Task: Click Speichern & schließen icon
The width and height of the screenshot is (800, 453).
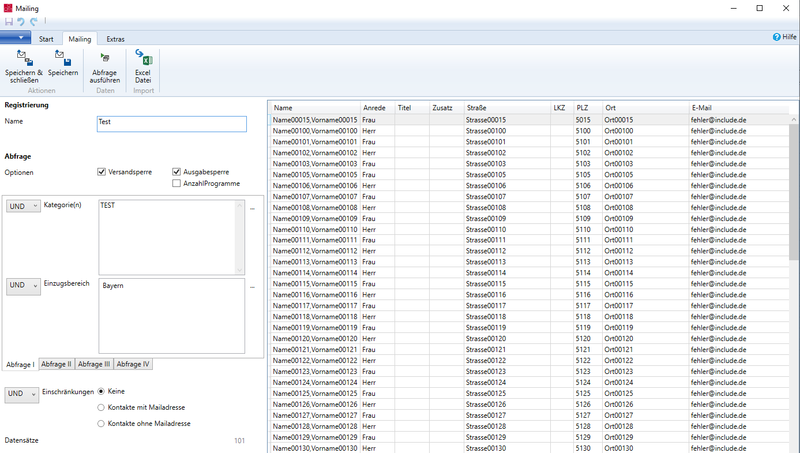Action: point(24,58)
